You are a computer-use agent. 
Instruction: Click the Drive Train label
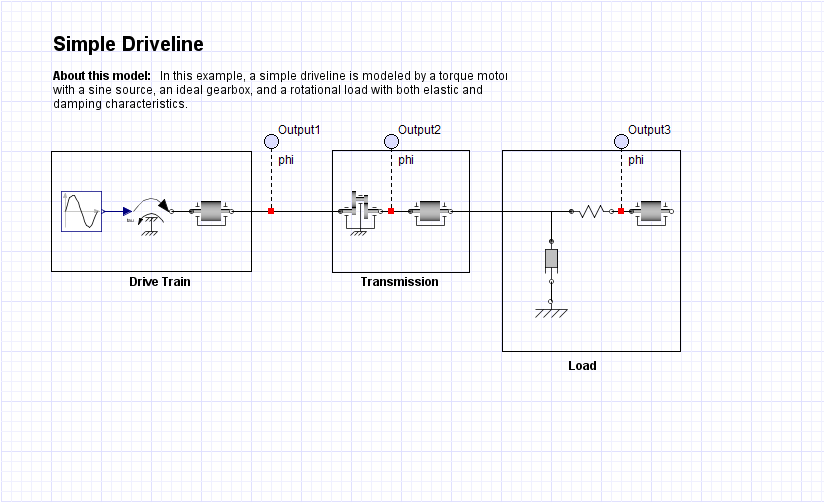point(159,282)
